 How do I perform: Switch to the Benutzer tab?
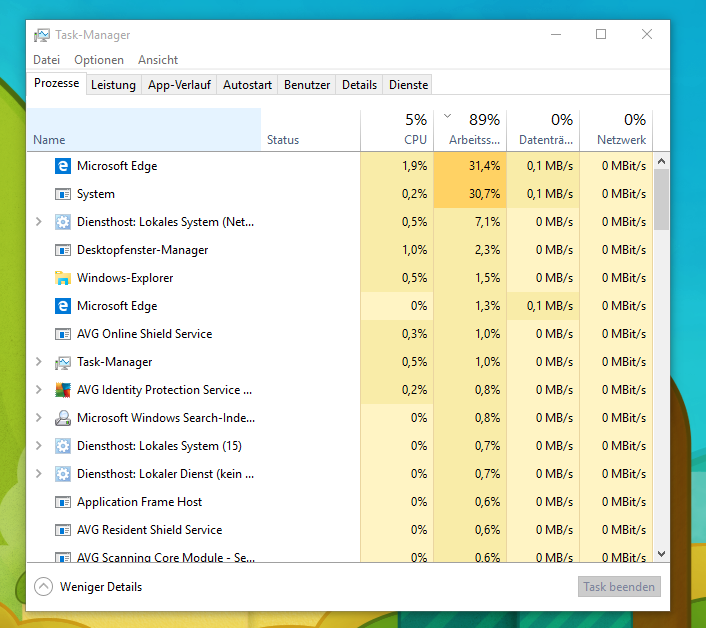[x=307, y=85]
